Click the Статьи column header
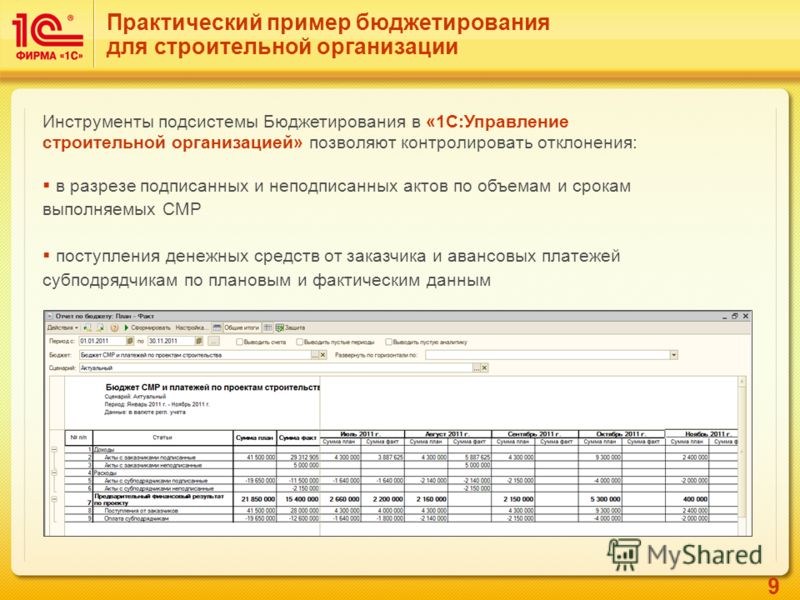Image resolution: width=800 pixels, height=600 pixels. click(x=163, y=438)
